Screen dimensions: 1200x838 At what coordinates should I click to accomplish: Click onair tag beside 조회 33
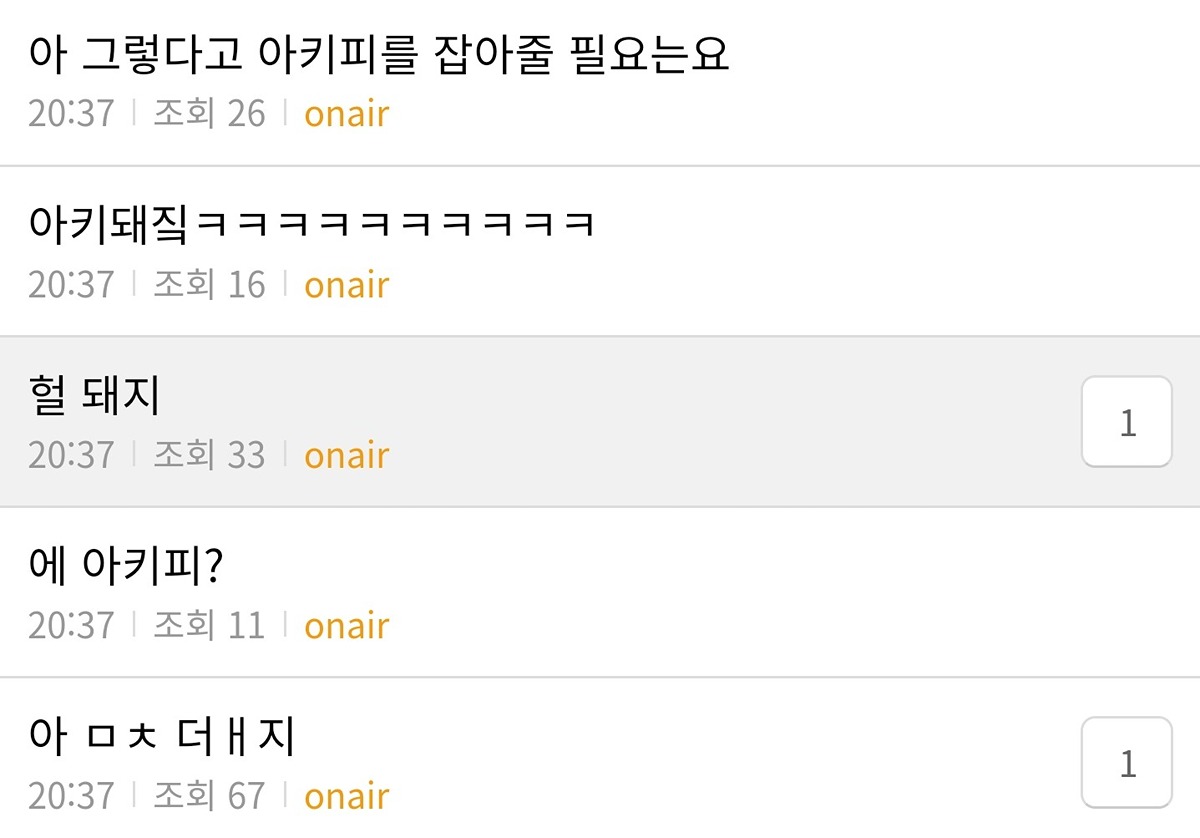click(x=346, y=455)
